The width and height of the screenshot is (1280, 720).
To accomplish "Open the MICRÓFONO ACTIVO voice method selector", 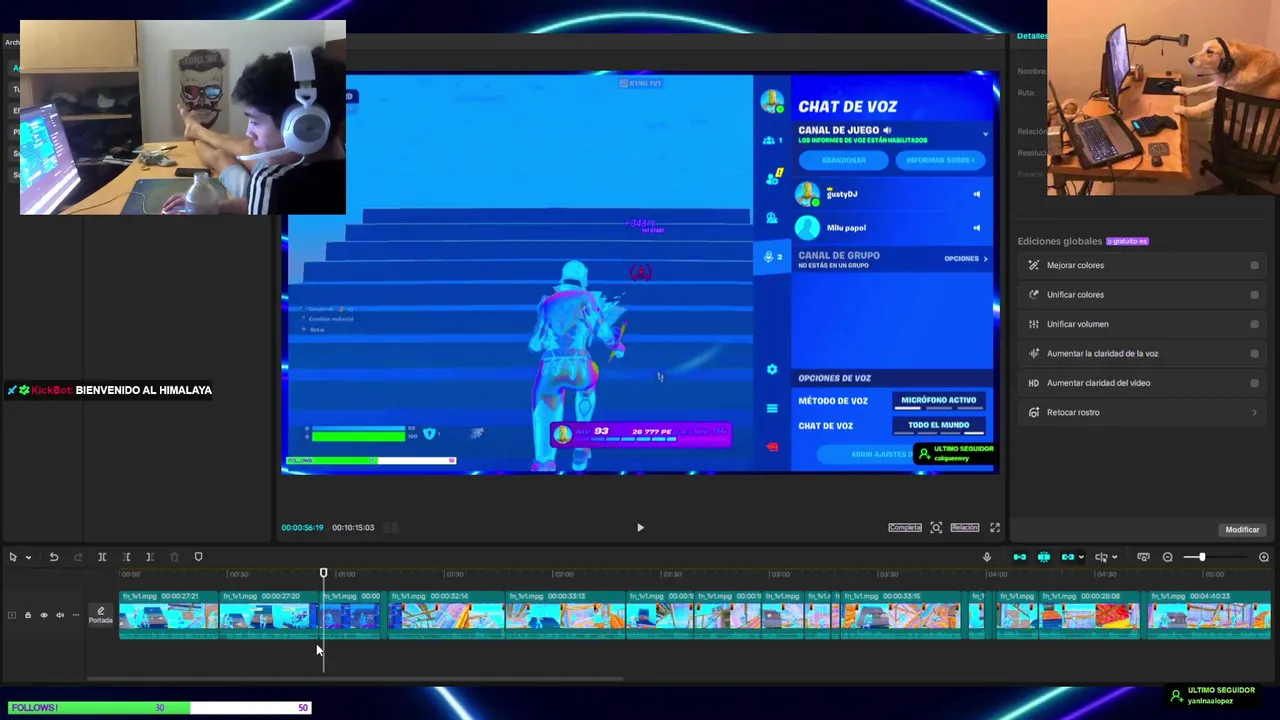I will coord(938,400).
